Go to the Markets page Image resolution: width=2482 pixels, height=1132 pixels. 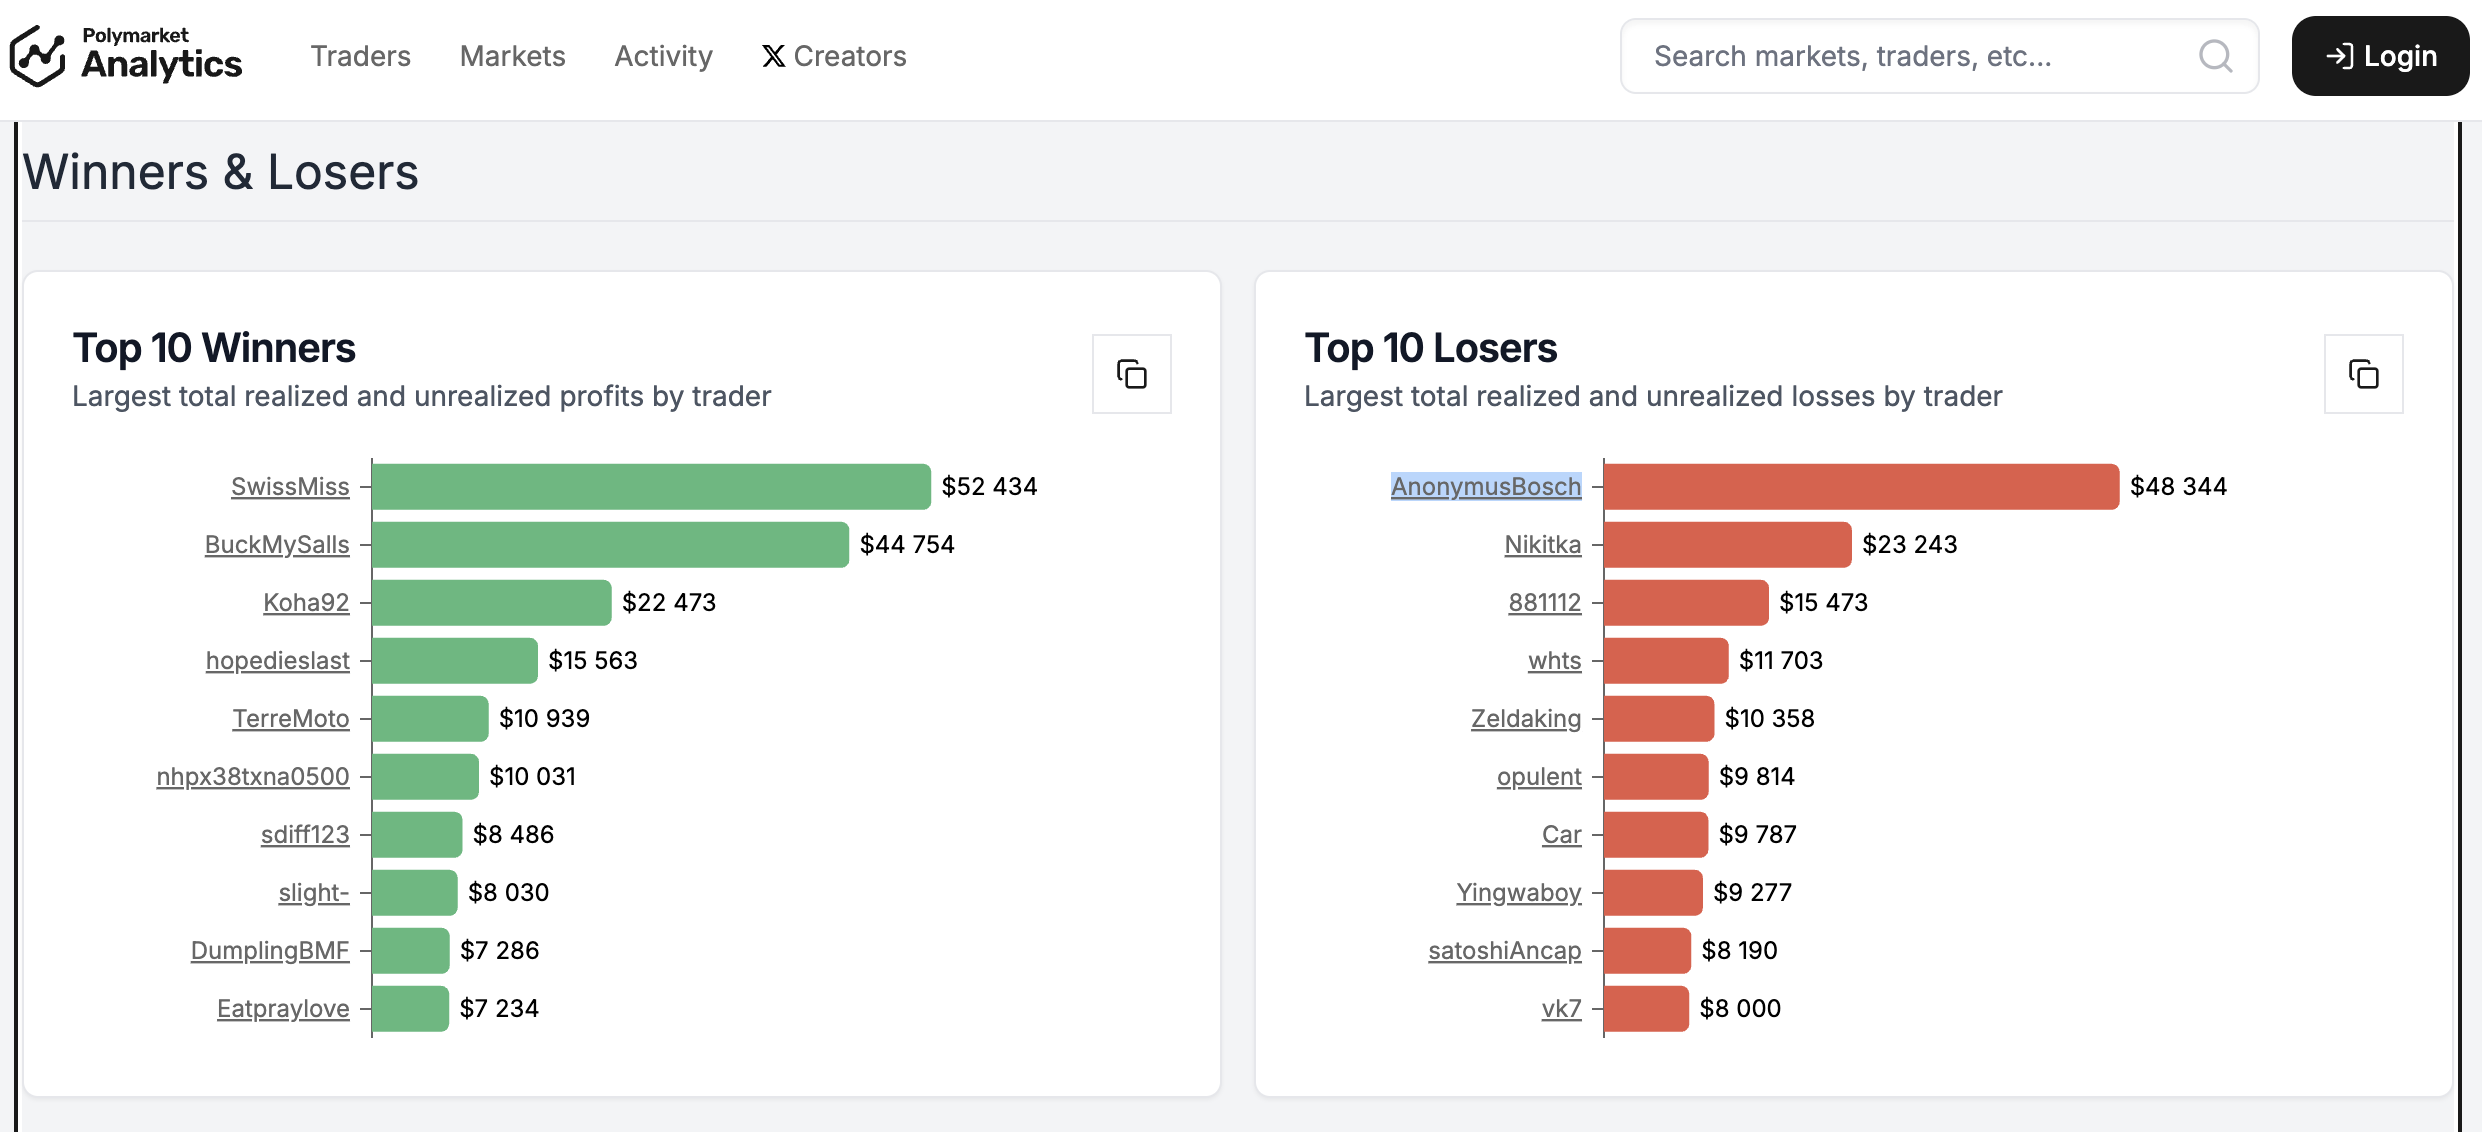click(512, 56)
